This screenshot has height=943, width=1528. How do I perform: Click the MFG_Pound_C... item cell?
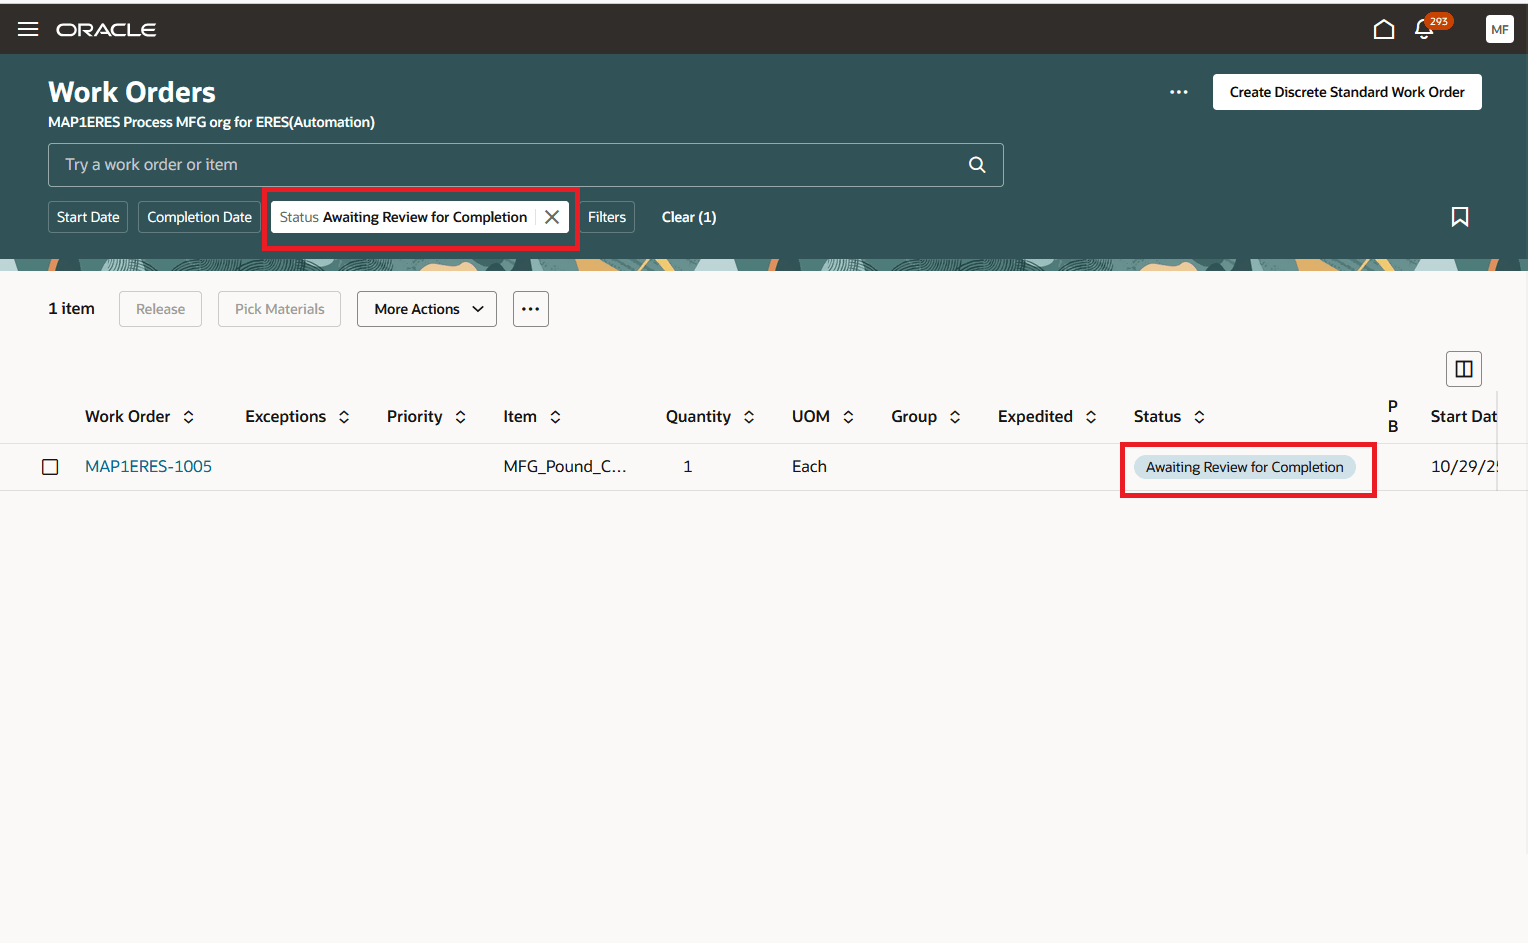565,466
